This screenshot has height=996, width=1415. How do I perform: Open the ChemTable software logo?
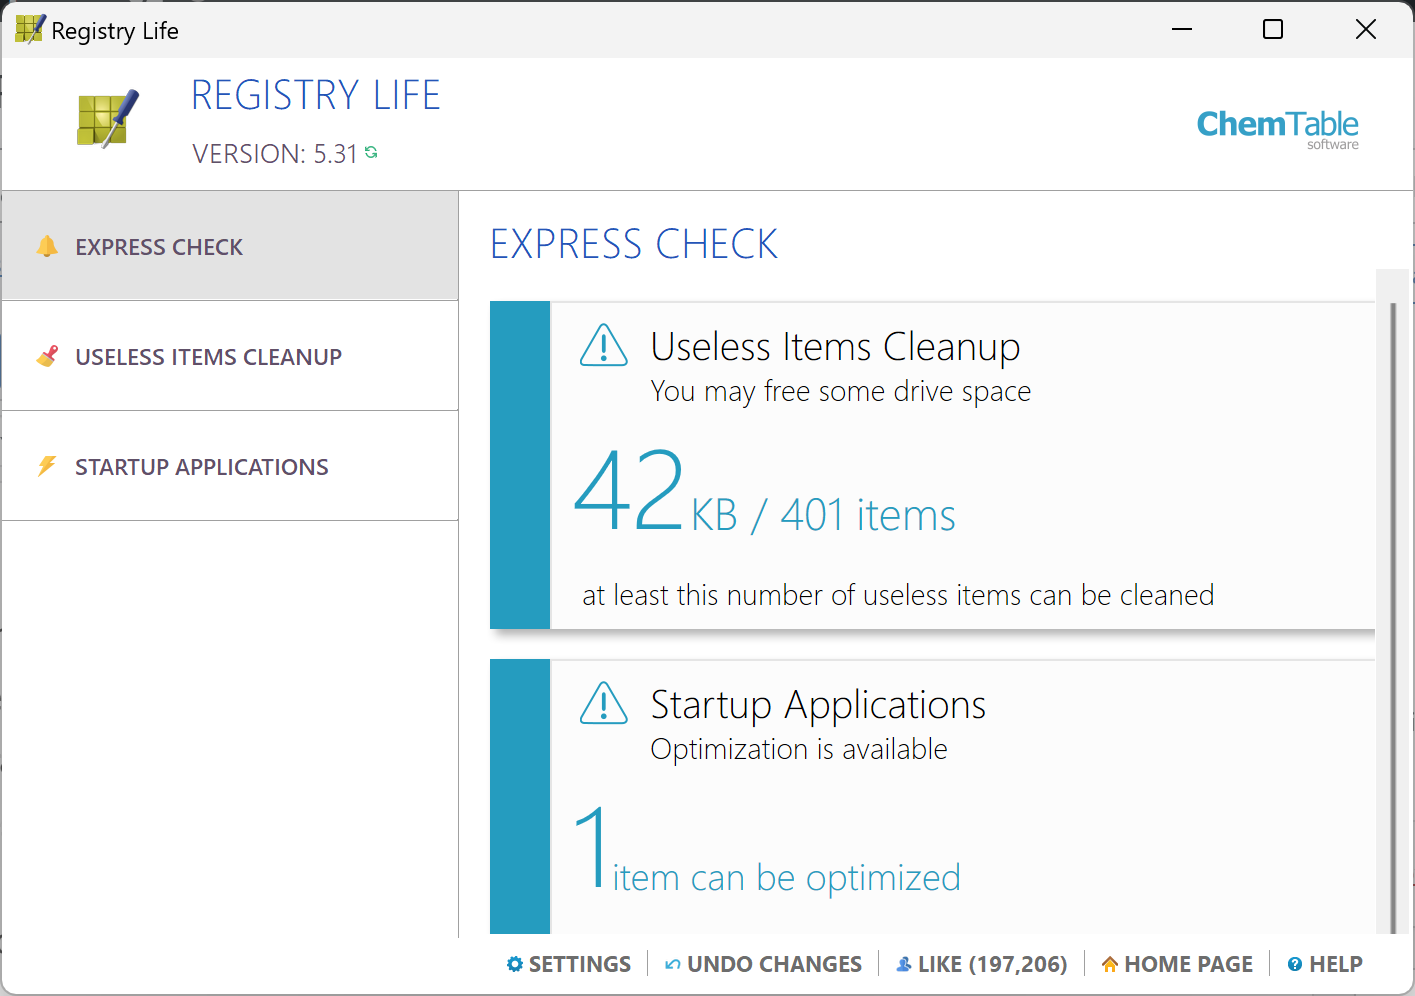pos(1278,129)
